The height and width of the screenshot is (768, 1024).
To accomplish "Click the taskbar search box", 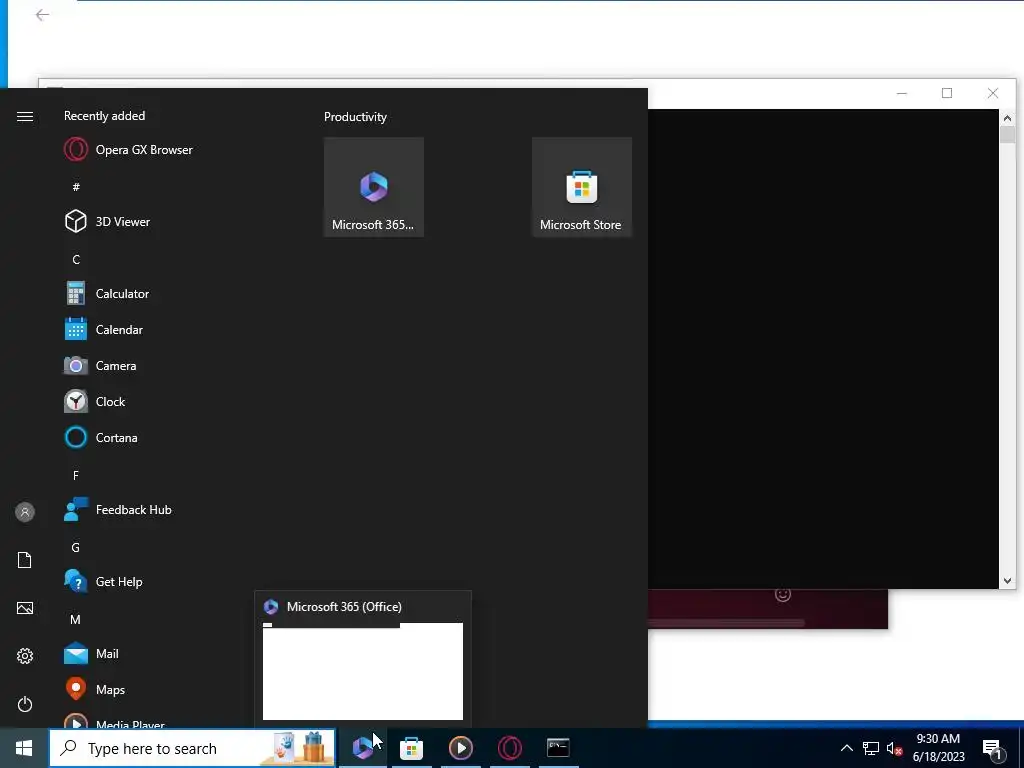I will 193,748.
